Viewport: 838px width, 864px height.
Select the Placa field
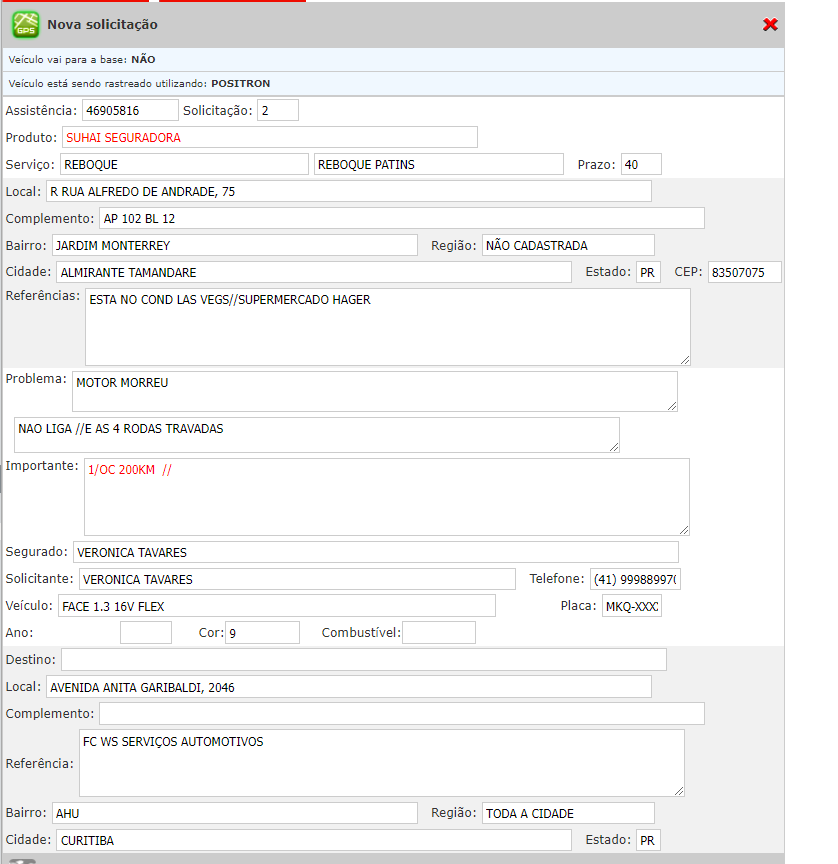pos(631,606)
